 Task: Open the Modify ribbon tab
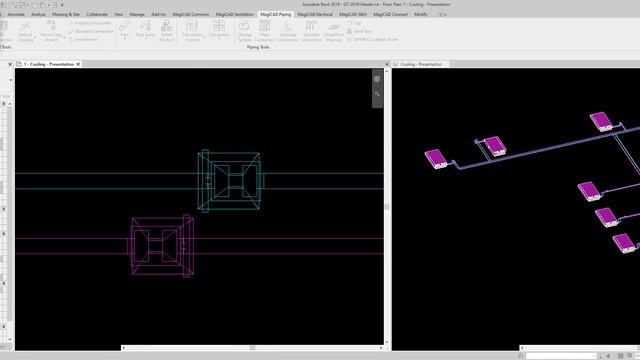click(x=421, y=14)
